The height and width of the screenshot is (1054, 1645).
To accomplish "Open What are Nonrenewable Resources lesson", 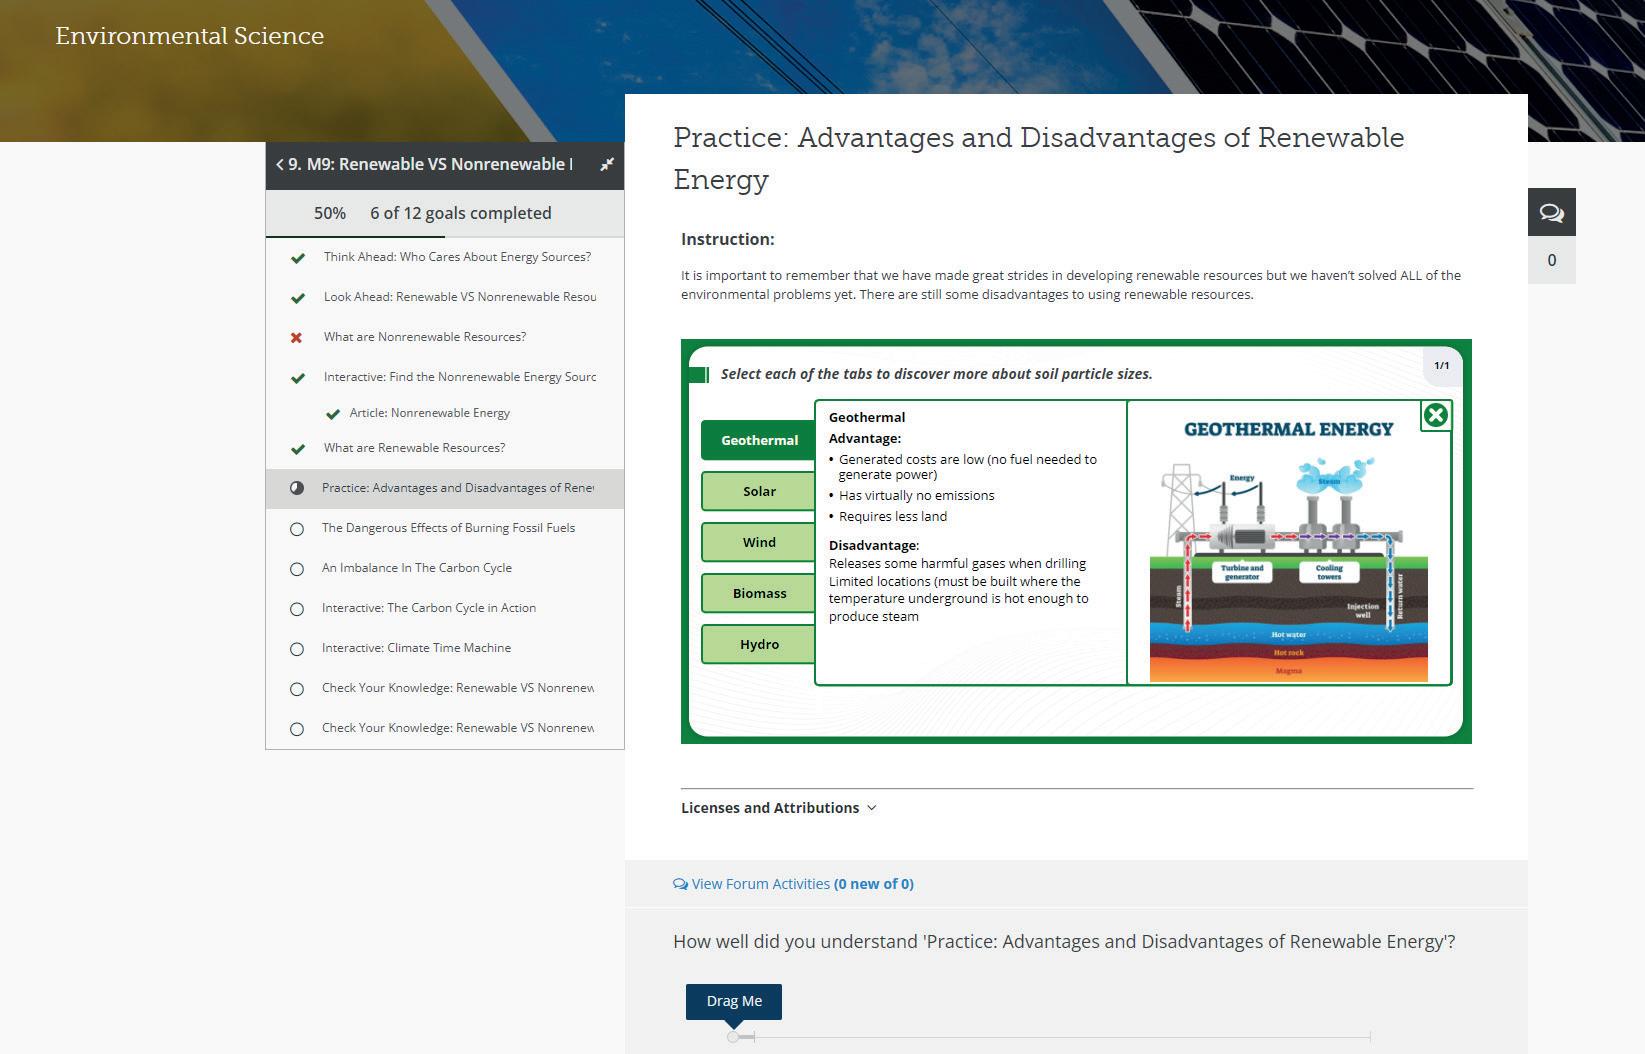I will pyautogui.click(x=425, y=337).
